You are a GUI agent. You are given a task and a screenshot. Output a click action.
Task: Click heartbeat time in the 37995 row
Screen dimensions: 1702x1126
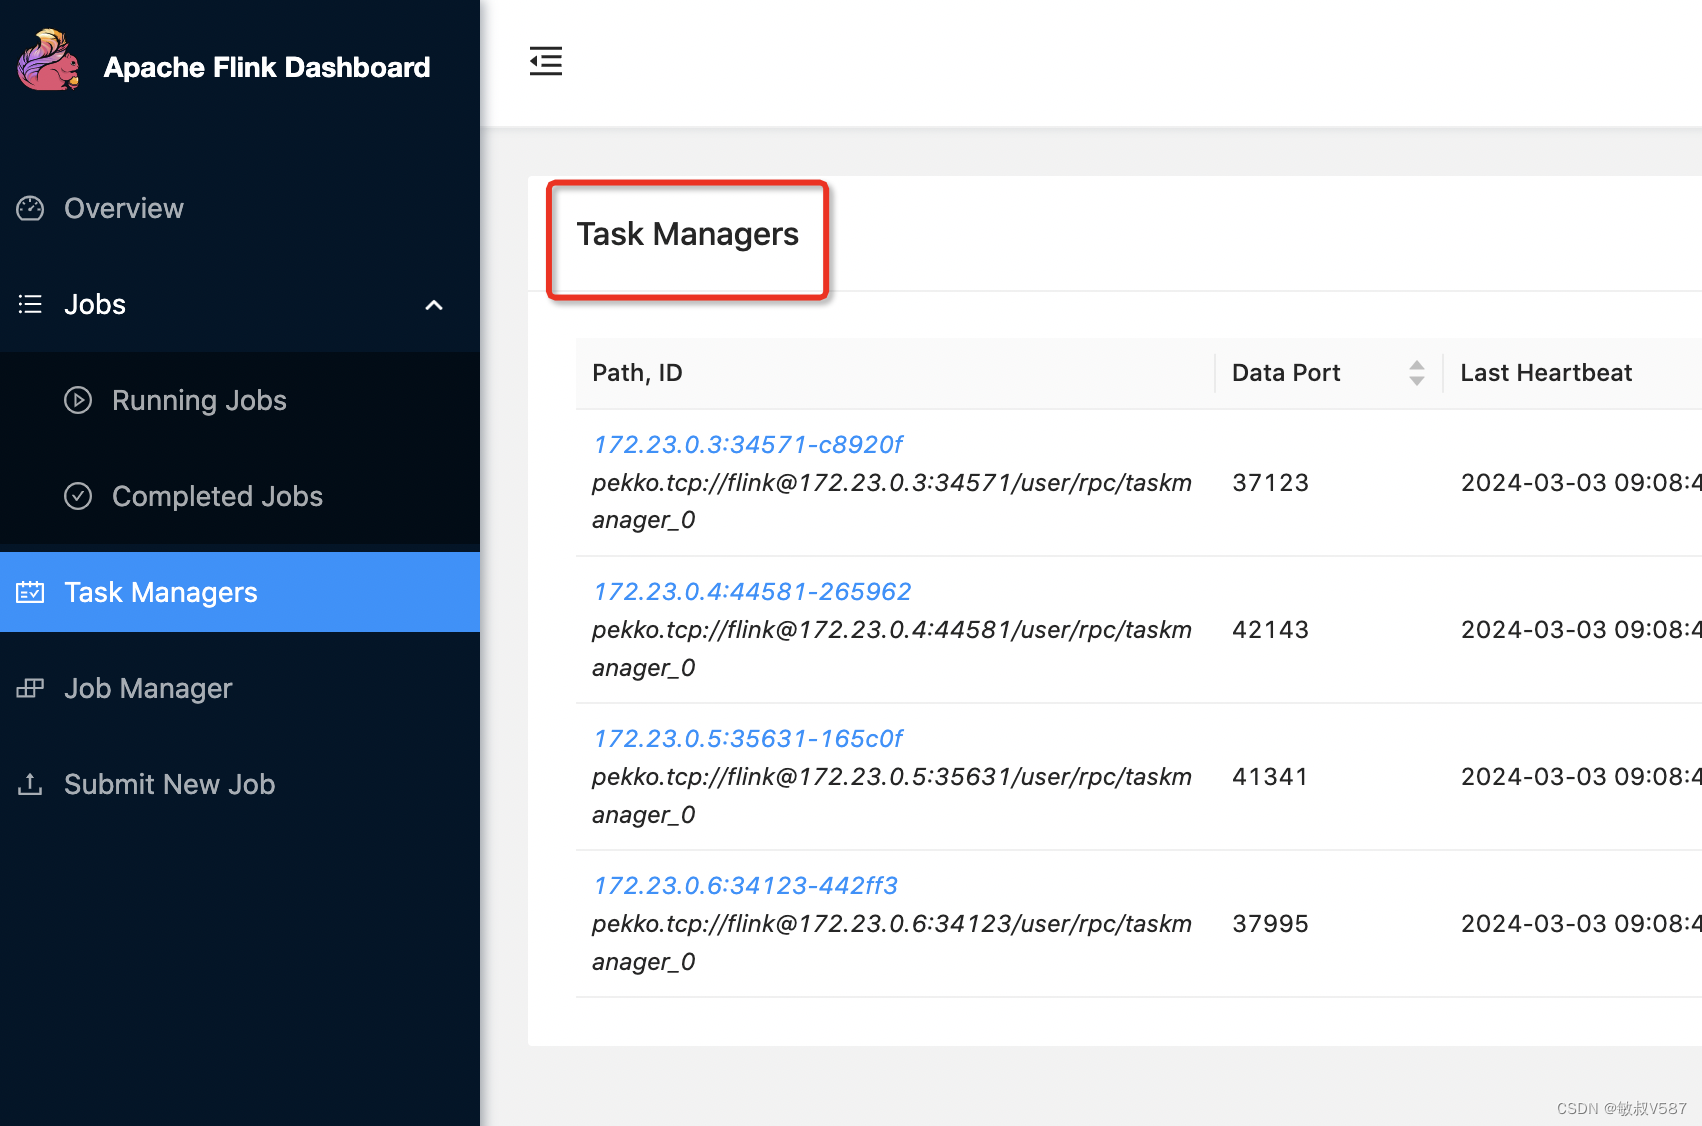pyautogui.click(x=1581, y=924)
